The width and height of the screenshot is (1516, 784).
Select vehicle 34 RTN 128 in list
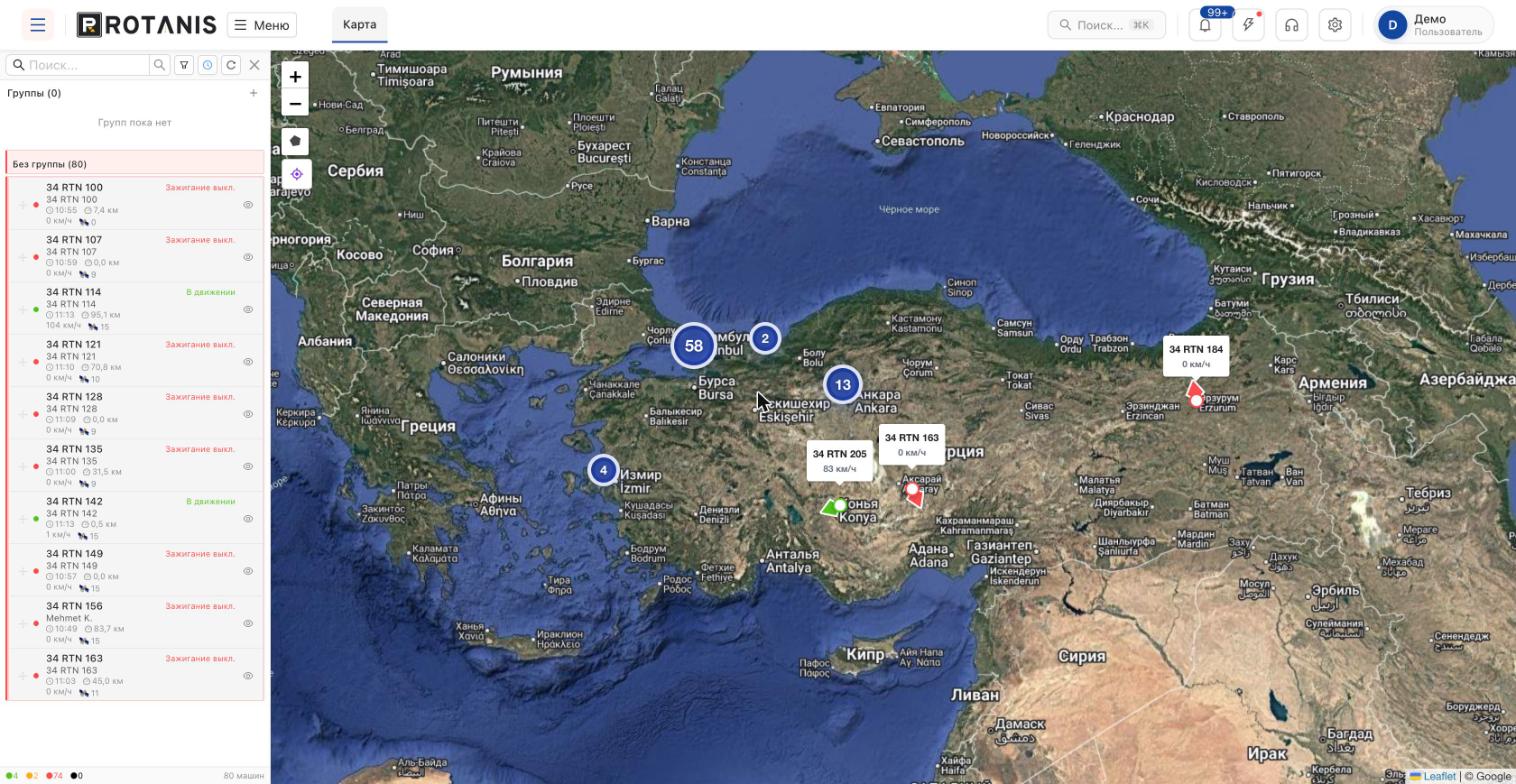pyautogui.click(x=135, y=414)
